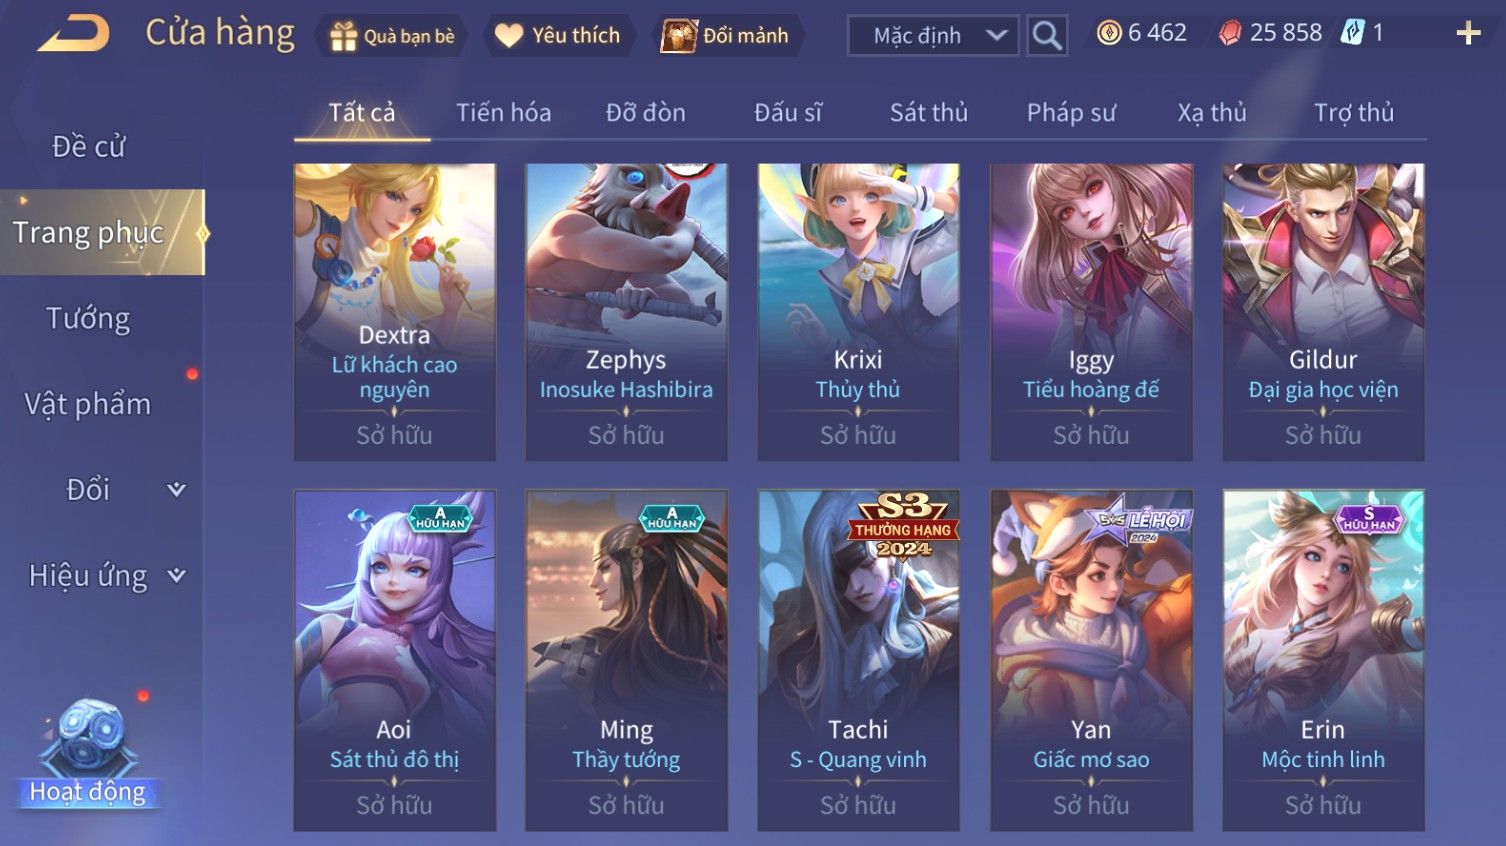The width and height of the screenshot is (1506, 846).
Task: Go to Vật phẩm sidebar item
Action: (x=88, y=404)
